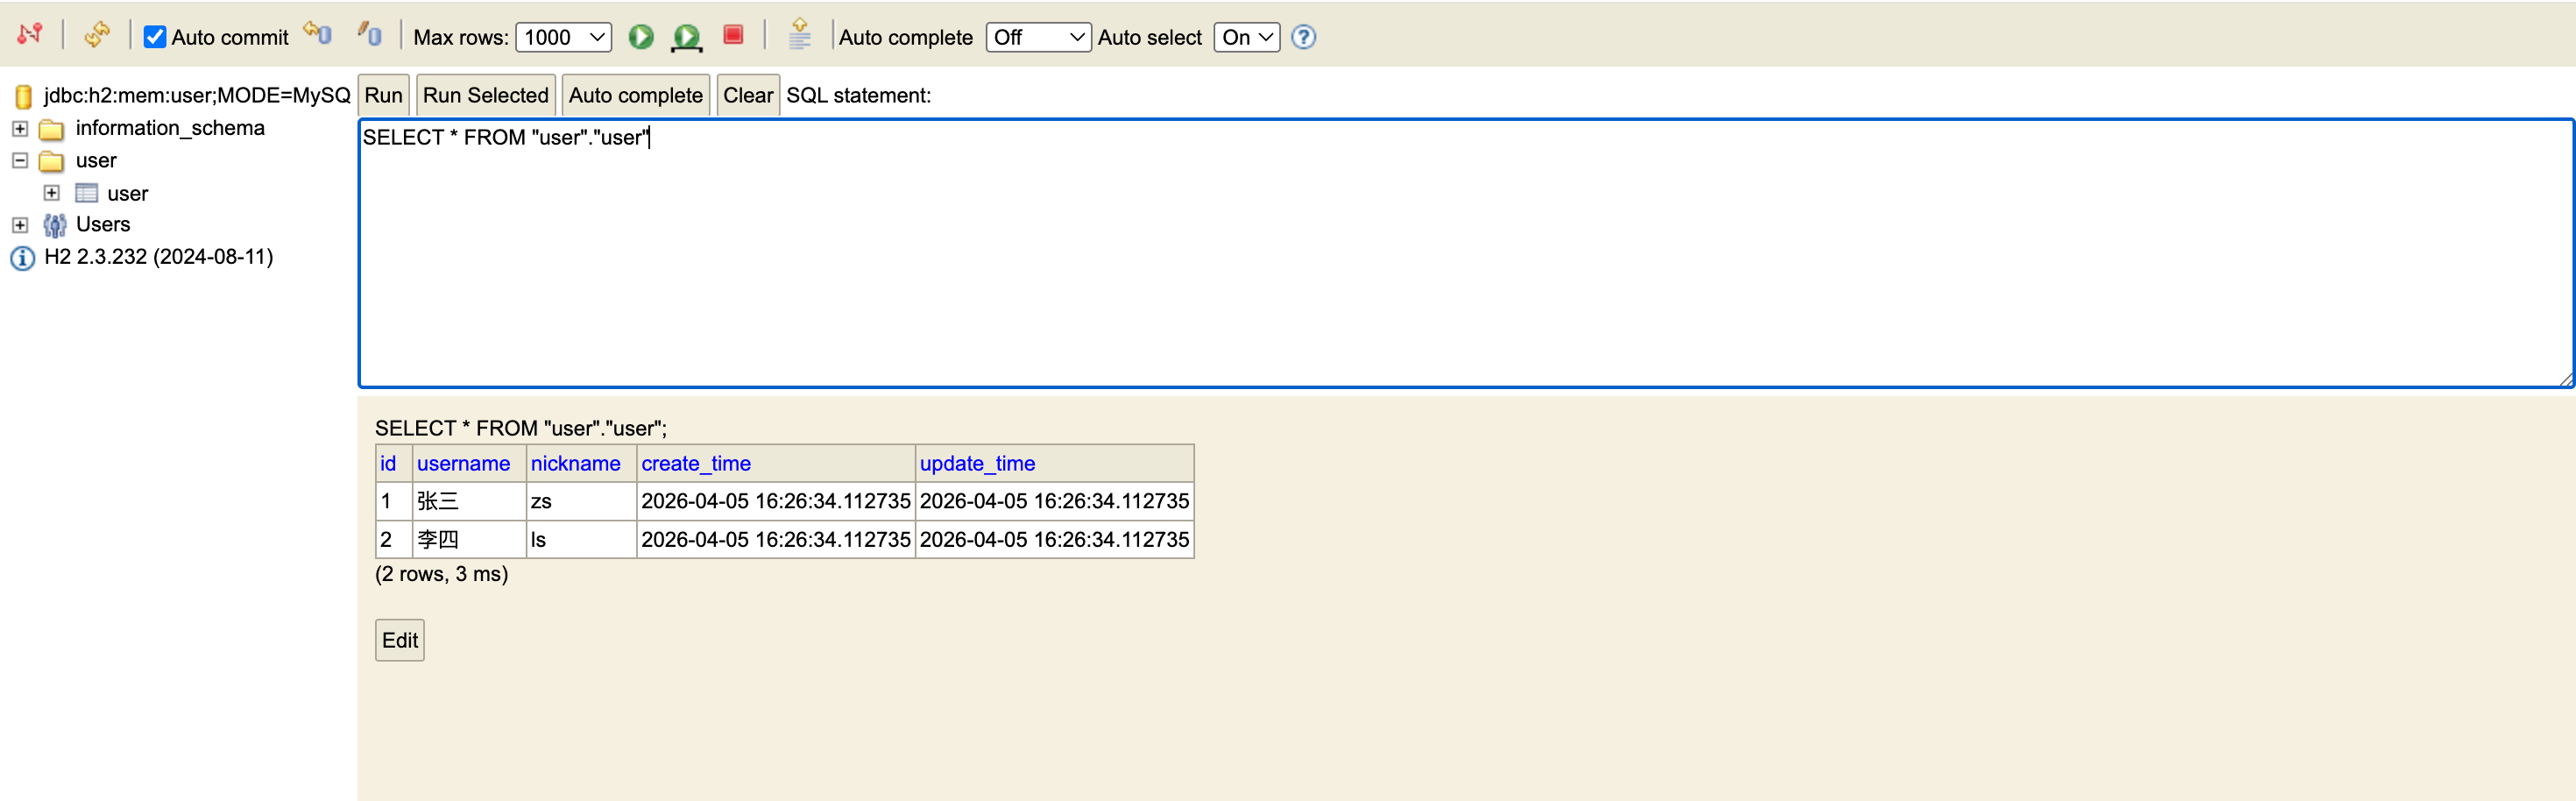Toggle the Auto commit checkbox
Viewport: 2576px width, 801px height.
(155, 37)
